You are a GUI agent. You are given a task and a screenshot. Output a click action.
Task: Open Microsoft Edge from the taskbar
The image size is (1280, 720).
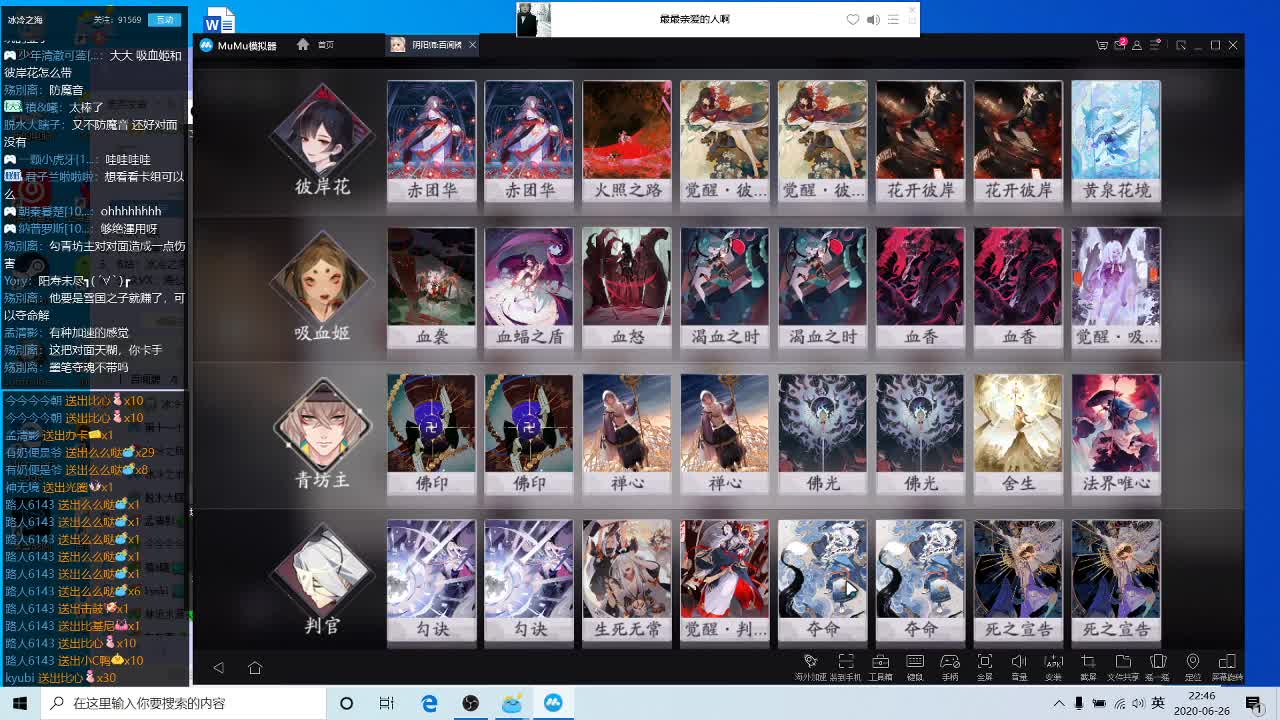(429, 703)
